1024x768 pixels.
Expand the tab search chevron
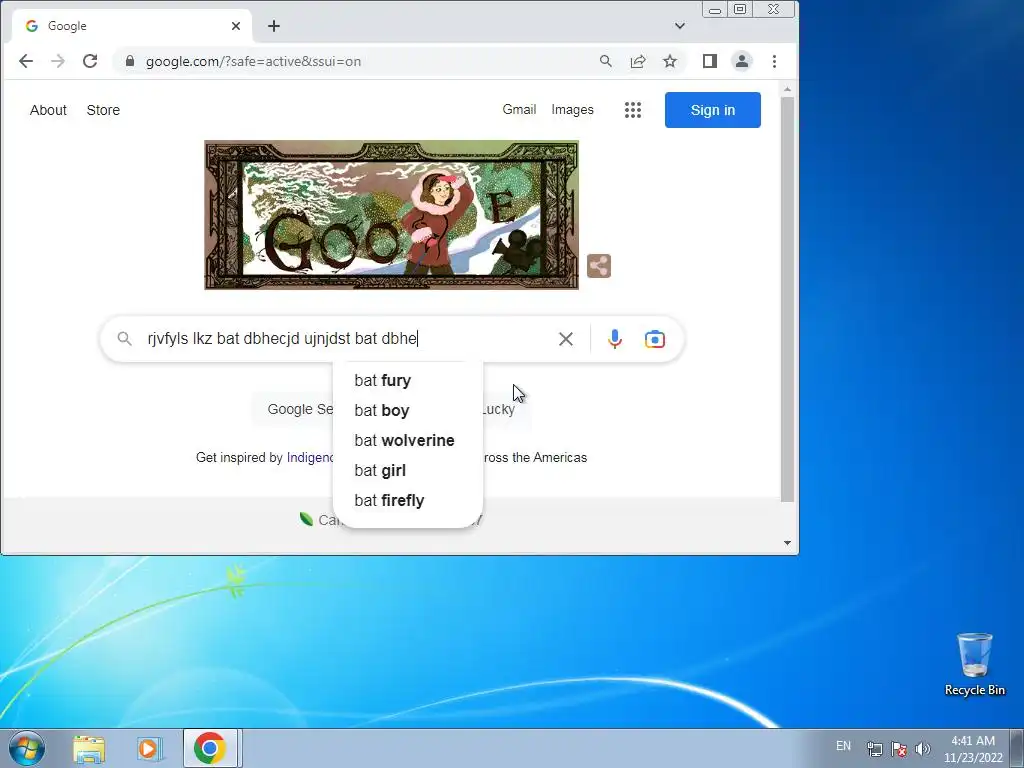point(680,26)
